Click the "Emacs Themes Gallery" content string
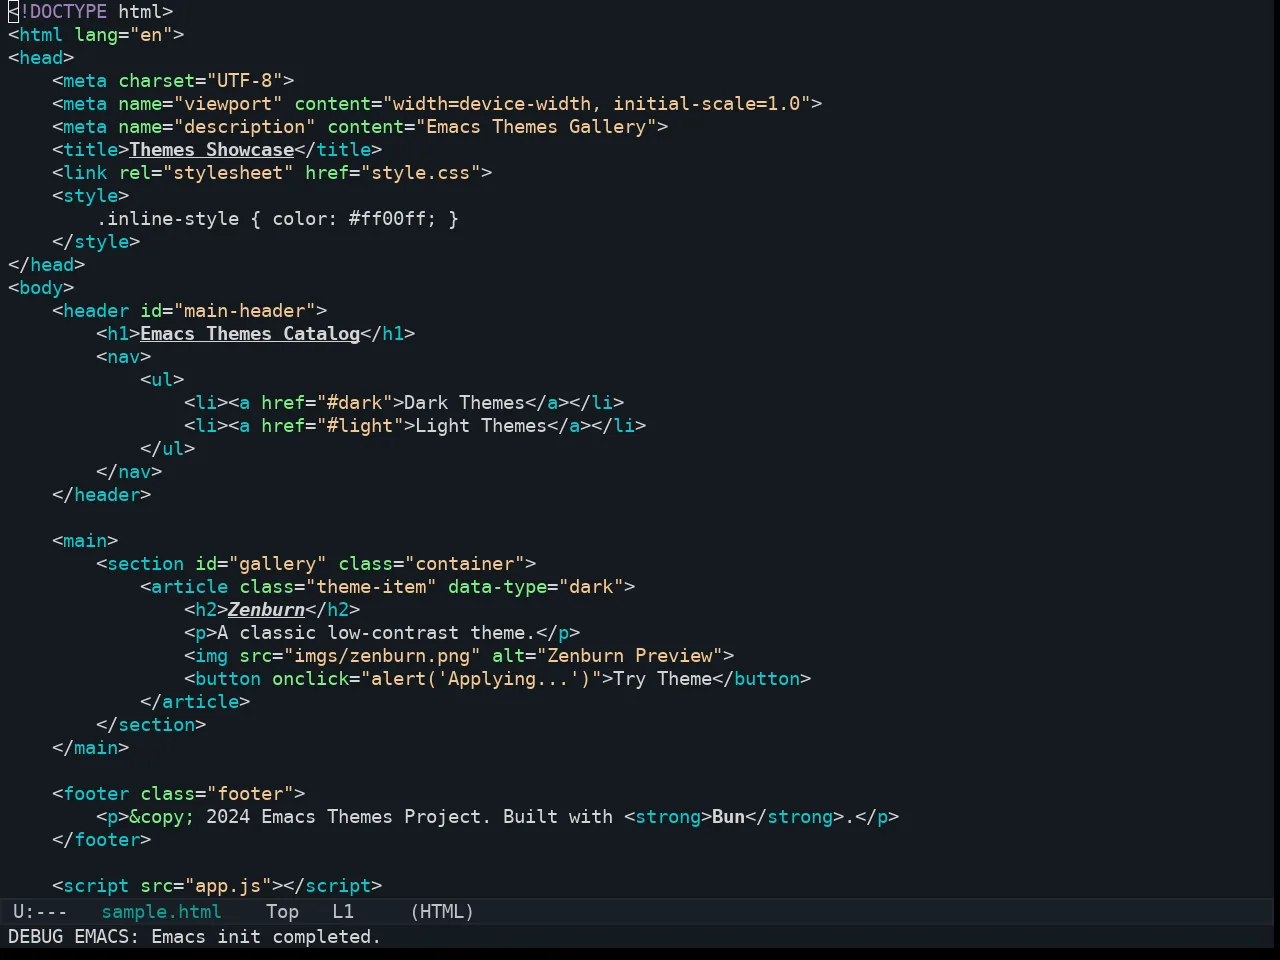 536,127
